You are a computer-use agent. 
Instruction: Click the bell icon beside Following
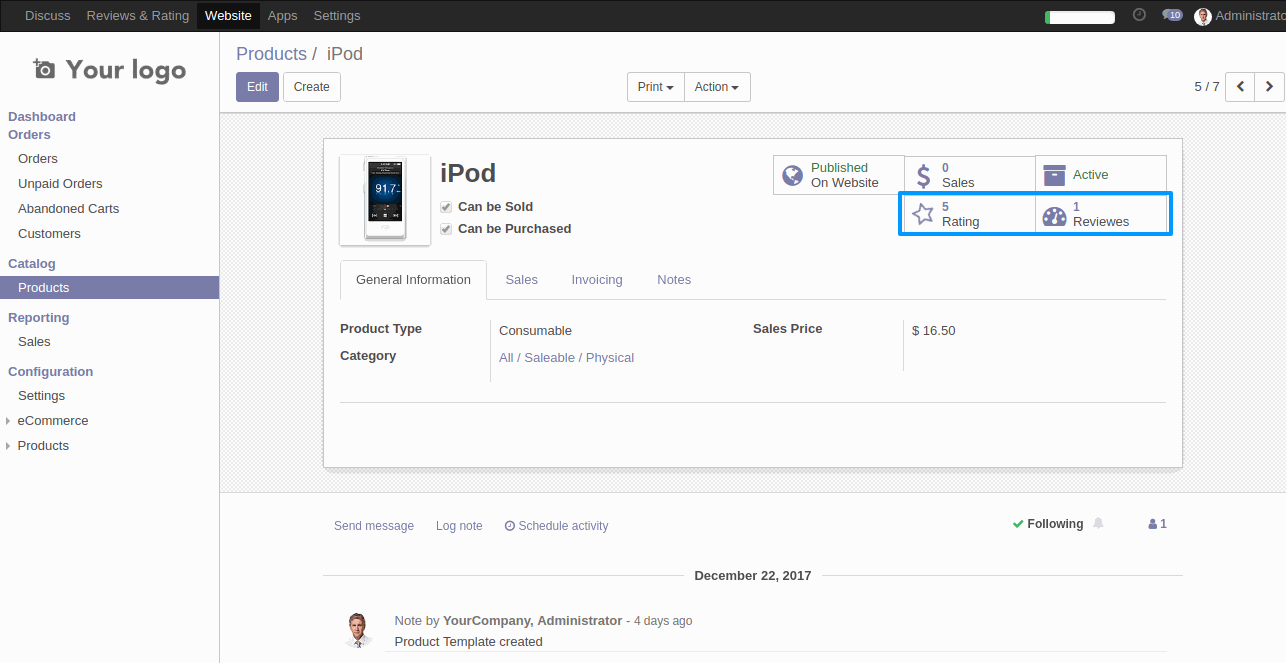[x=1099, y=523]
